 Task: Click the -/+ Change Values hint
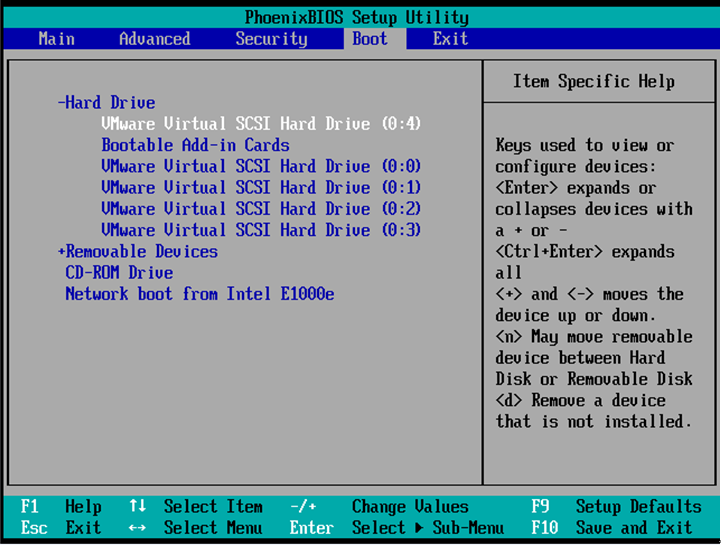tap(379, 507)
